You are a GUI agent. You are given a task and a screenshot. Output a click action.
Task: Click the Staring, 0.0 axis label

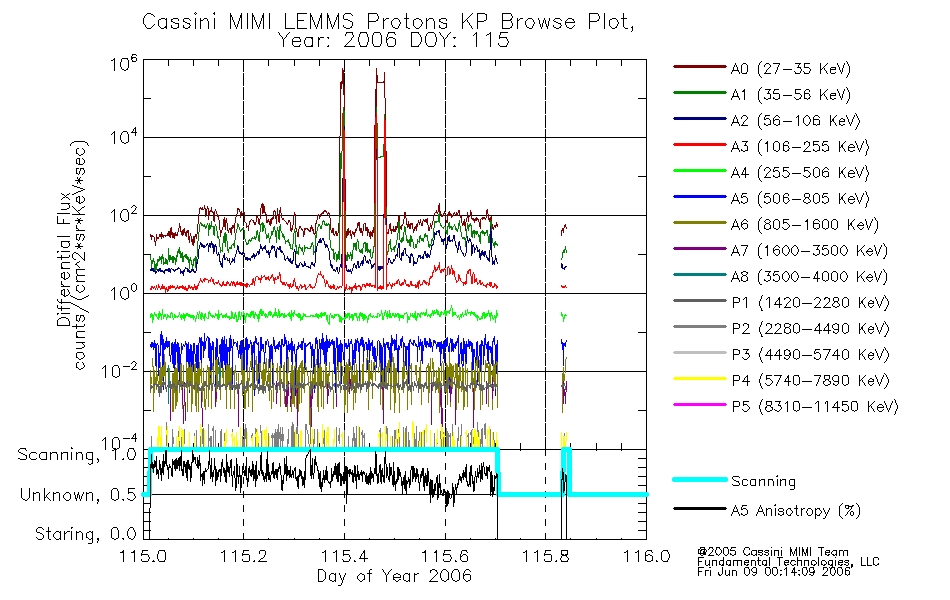point(85,535)
